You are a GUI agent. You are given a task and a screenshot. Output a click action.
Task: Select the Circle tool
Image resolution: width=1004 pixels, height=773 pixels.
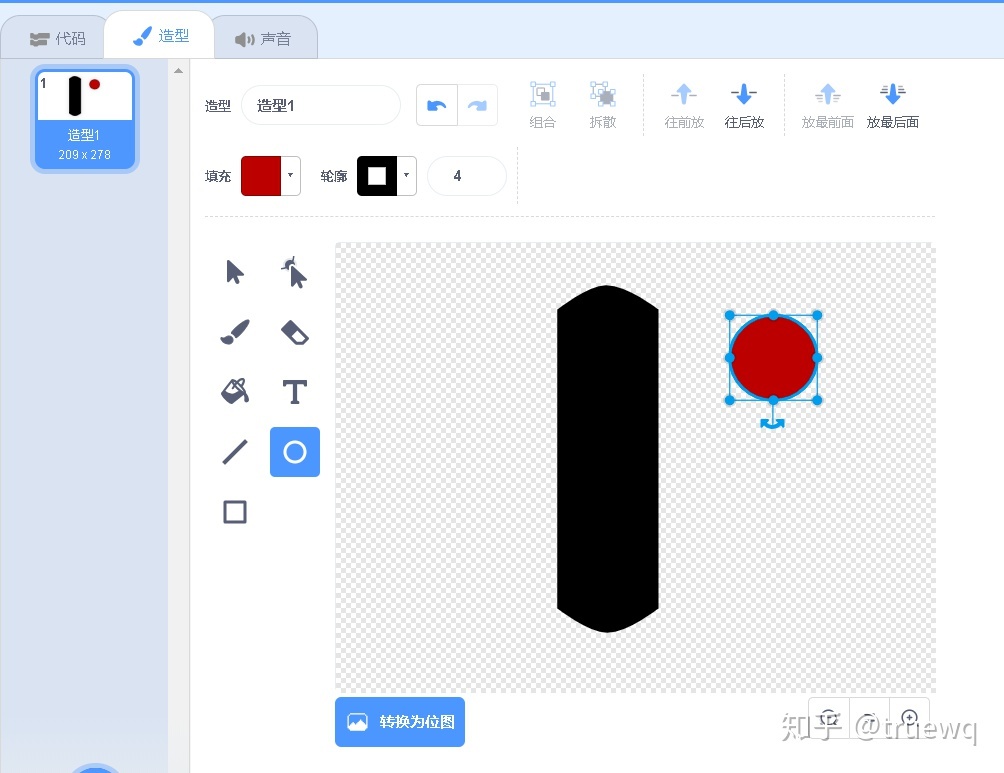pos(295,452)
